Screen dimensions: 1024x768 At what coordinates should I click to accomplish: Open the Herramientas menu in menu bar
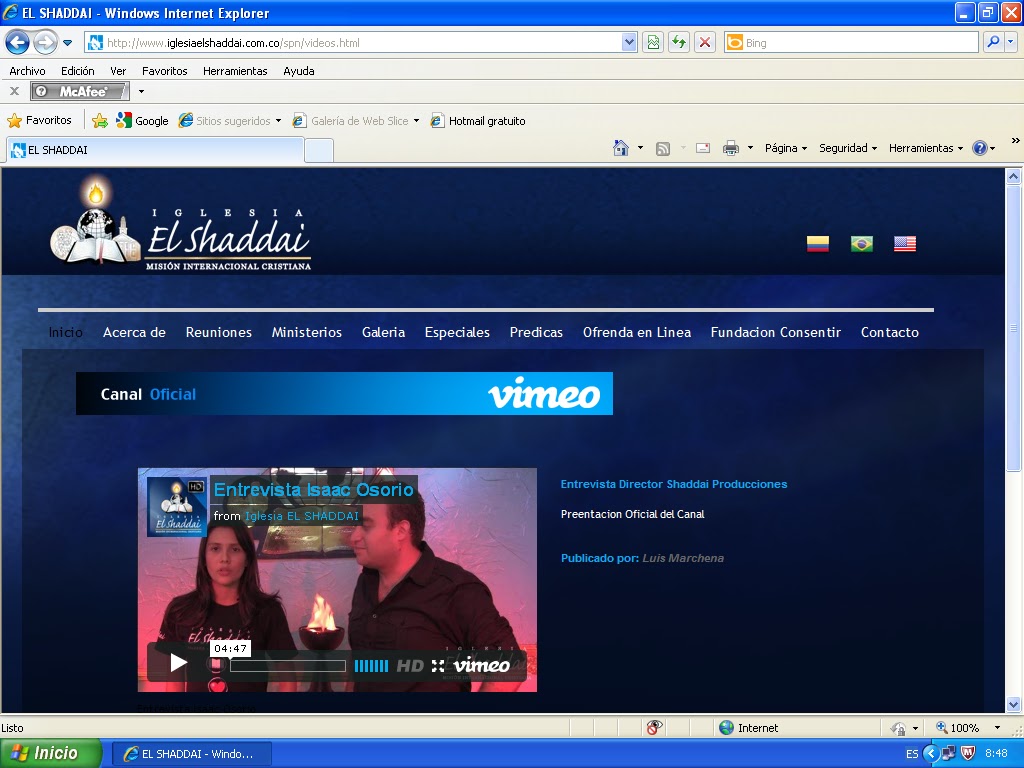click(235, 71)
